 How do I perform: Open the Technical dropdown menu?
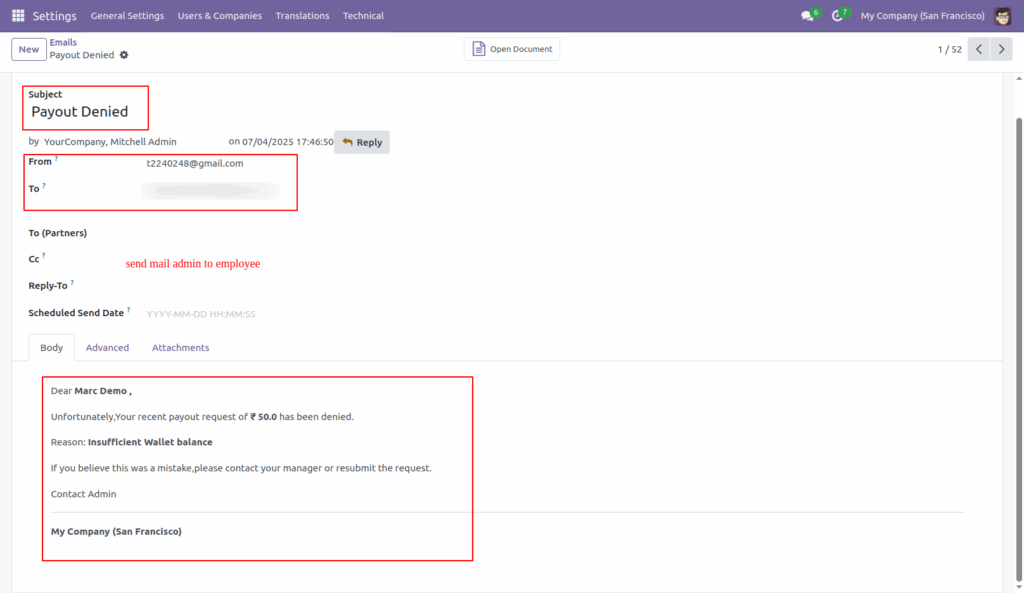(363, 15)
